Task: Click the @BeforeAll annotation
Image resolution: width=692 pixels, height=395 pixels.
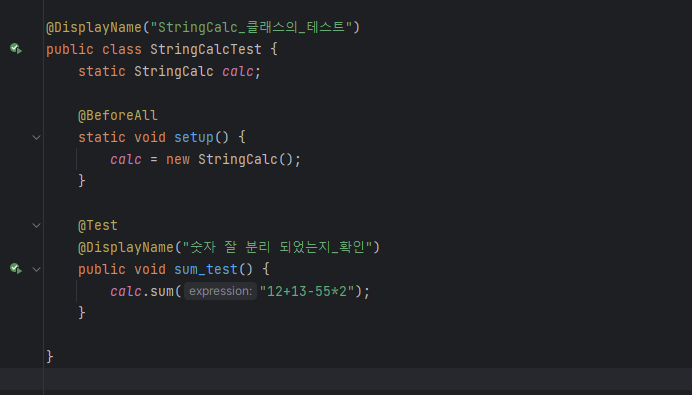Action: pos(118,116)
